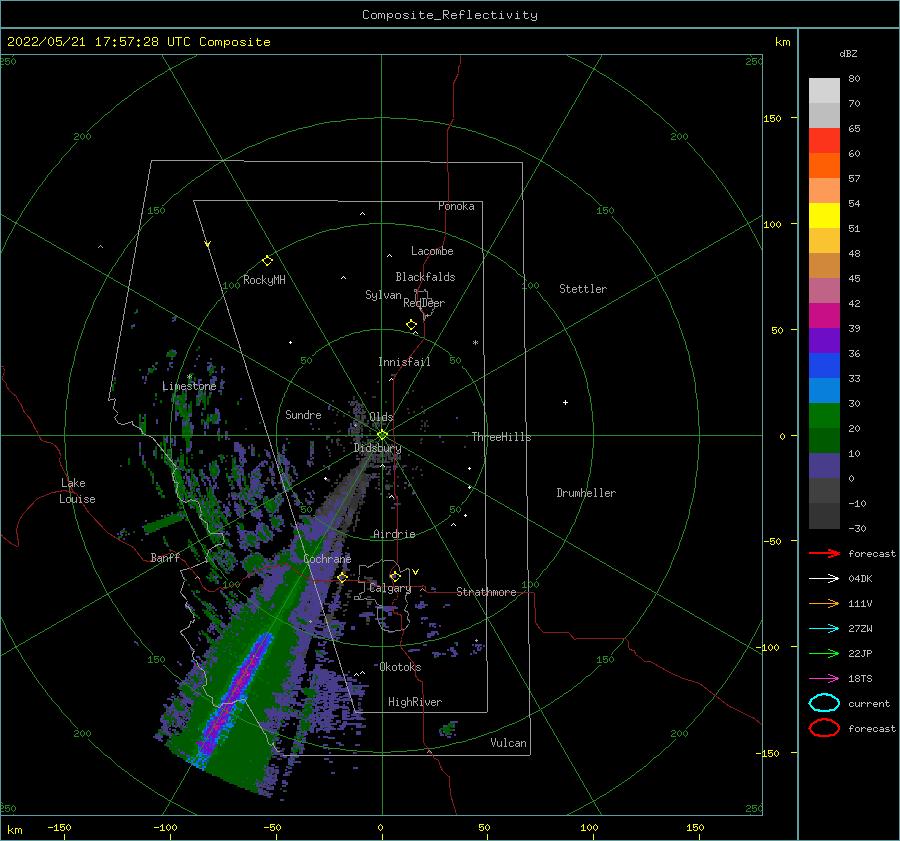The width and height of the screenshot is (900, 841).
Task: Click the timestamp 2022/05/21 17:57:28 UTC Composite
Action: (138, 42)
